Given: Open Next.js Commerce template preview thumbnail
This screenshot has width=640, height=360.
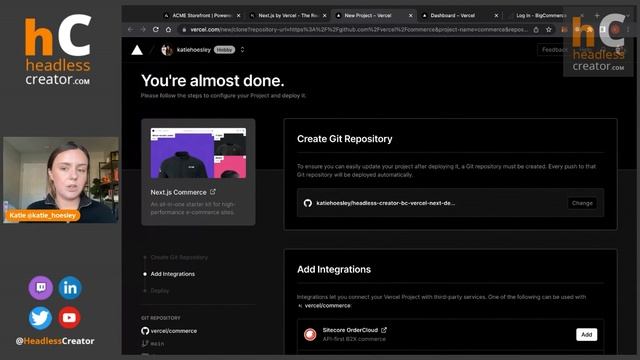Looking at the screenshot, I should click(198, 153).
